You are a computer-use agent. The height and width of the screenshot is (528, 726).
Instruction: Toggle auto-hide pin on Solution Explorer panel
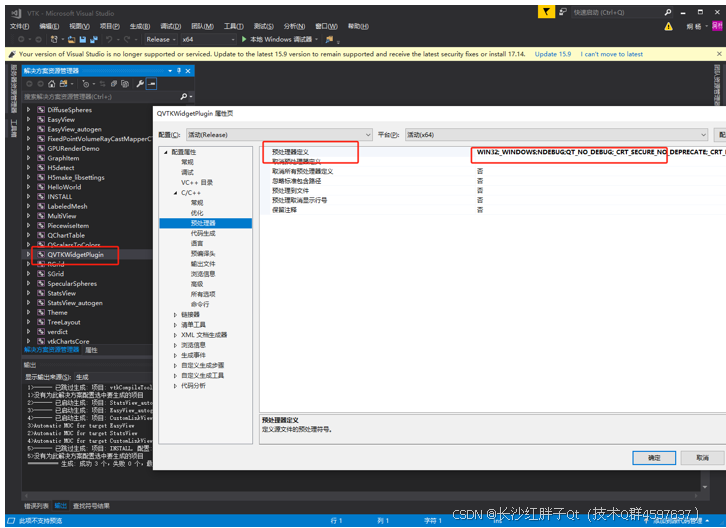pos(179,71)
